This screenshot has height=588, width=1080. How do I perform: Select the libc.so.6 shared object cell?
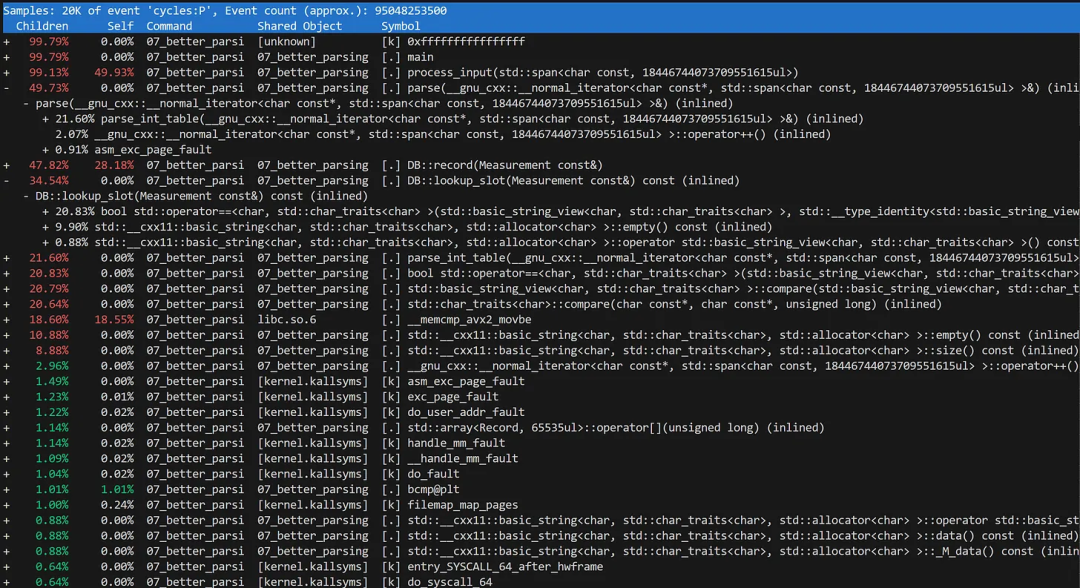pyautogui.click(x=287, y=319)
